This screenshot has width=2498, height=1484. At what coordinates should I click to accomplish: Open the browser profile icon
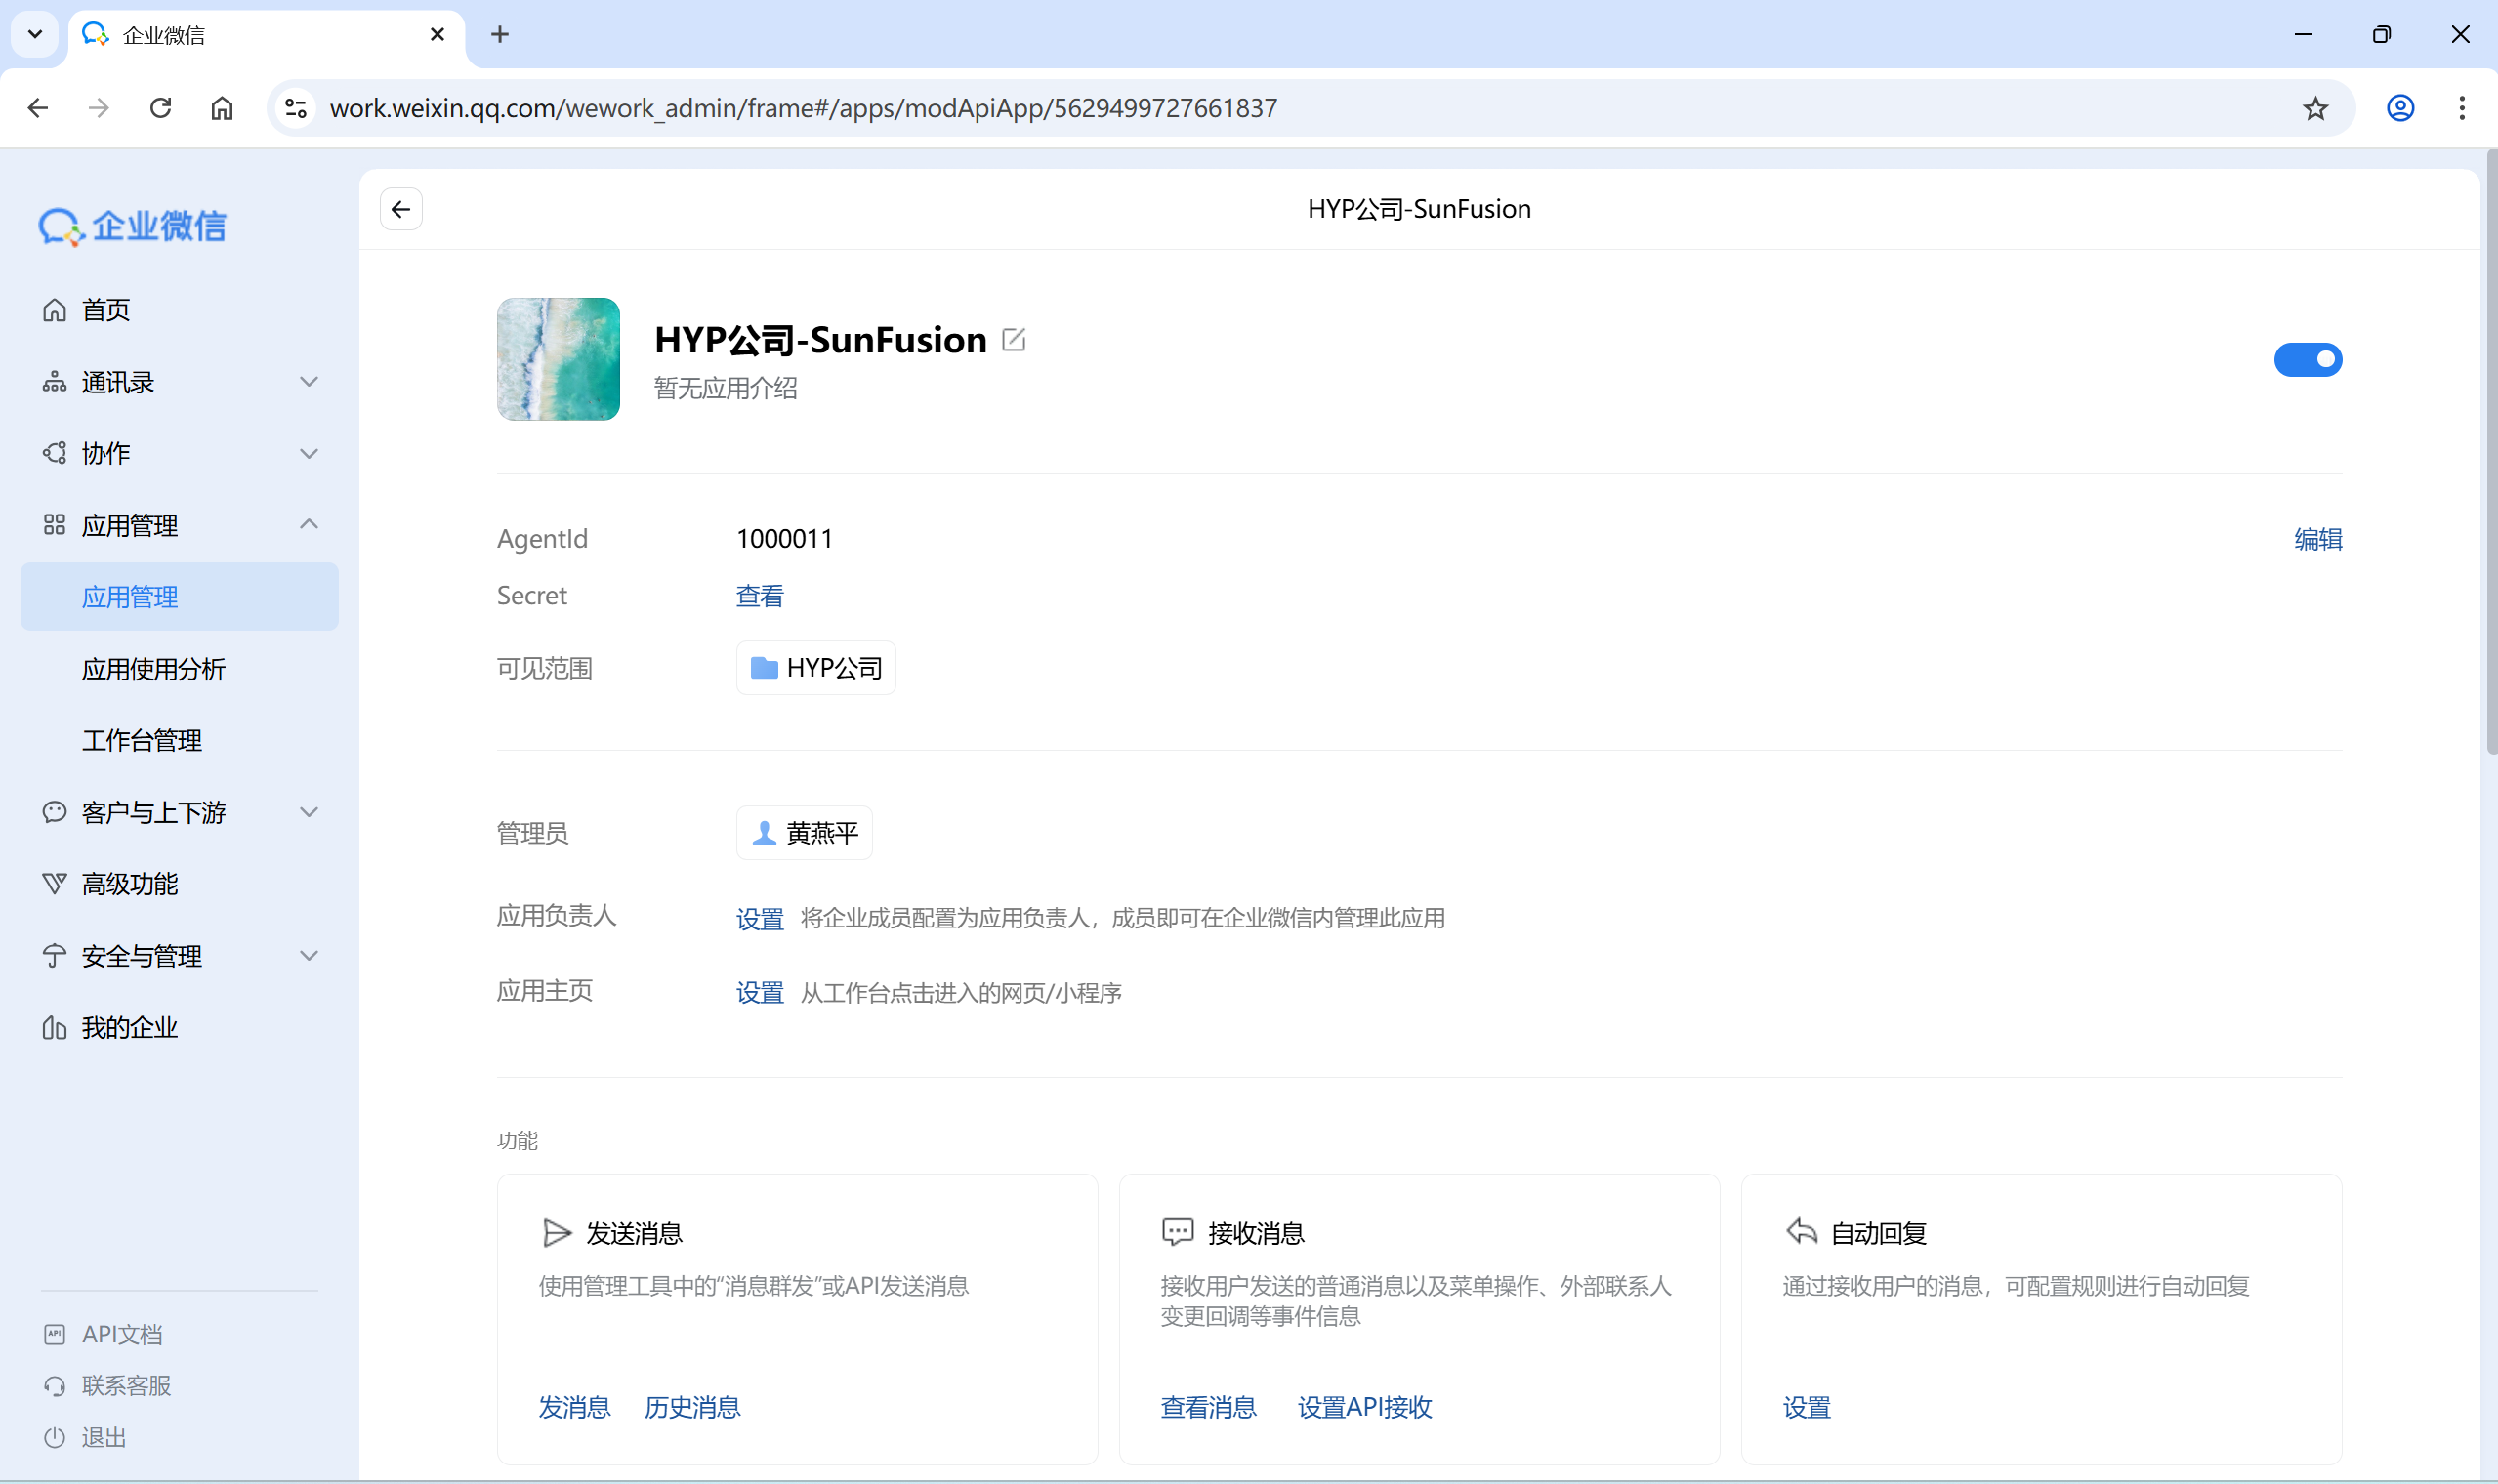pyautogui.click(x=2400, y=108)
